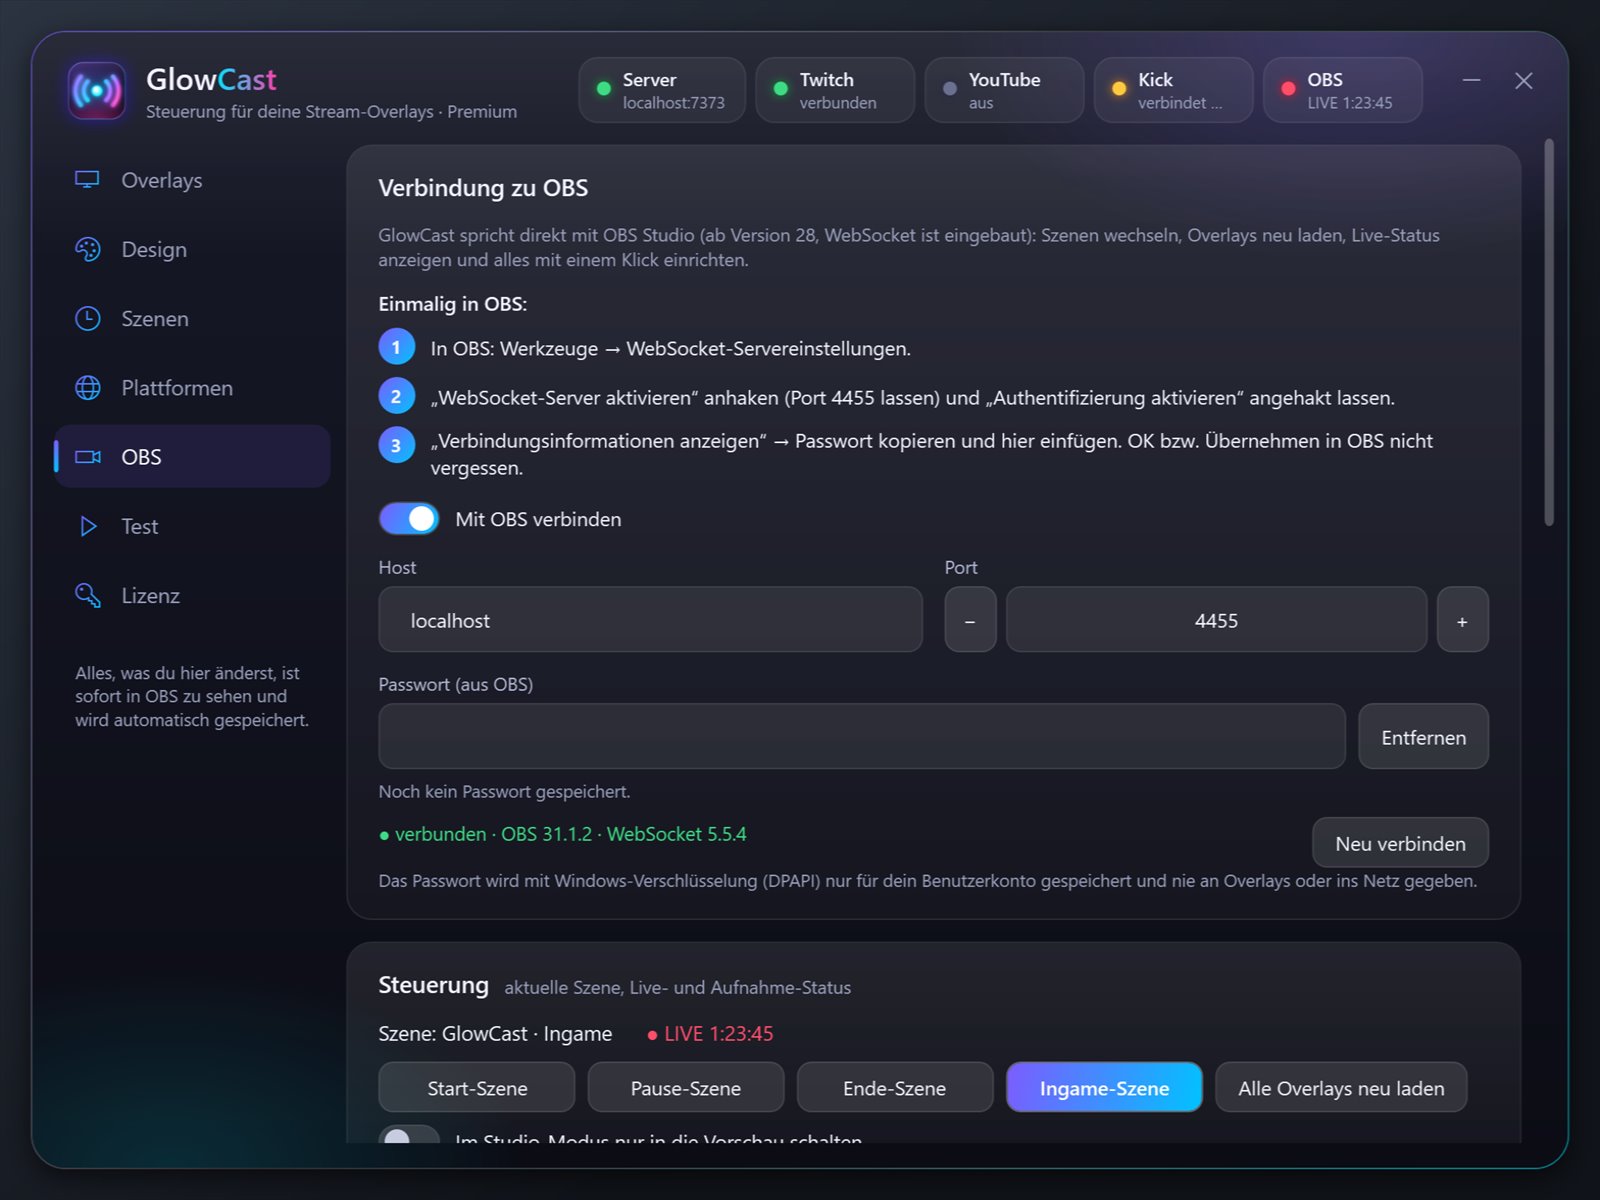The width and height of the screenshot is (1600, 1200).
Task: Click the Server localhost:7373 status chip
Action: [x=662, y=90]
